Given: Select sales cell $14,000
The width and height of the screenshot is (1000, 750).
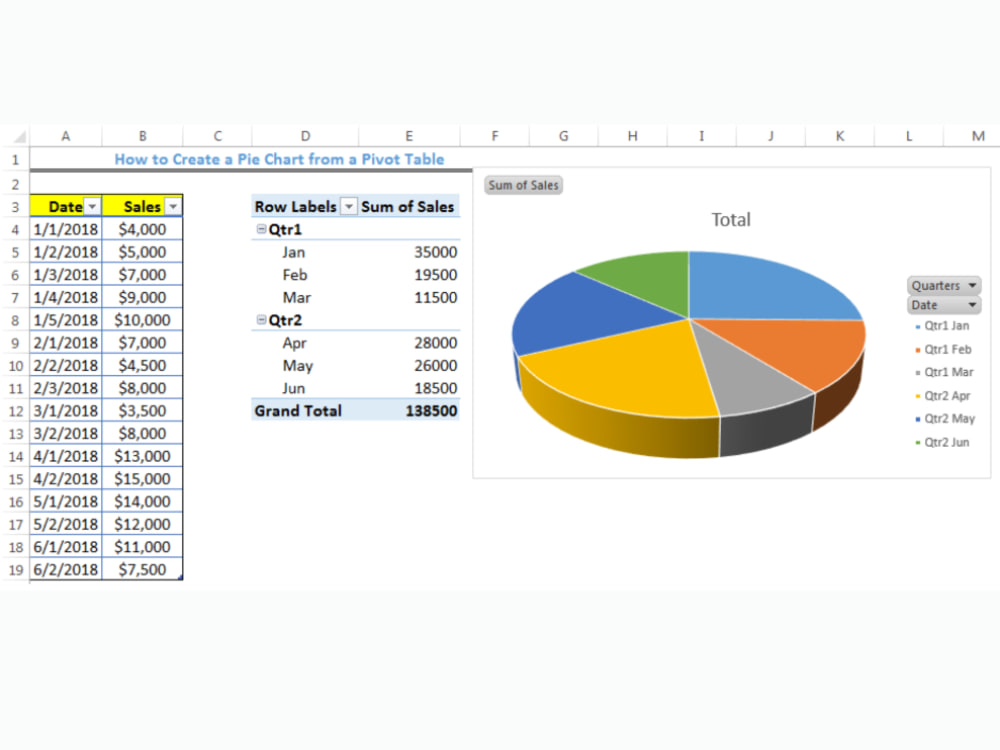Looking at the screenshot, I should [142, 501].
